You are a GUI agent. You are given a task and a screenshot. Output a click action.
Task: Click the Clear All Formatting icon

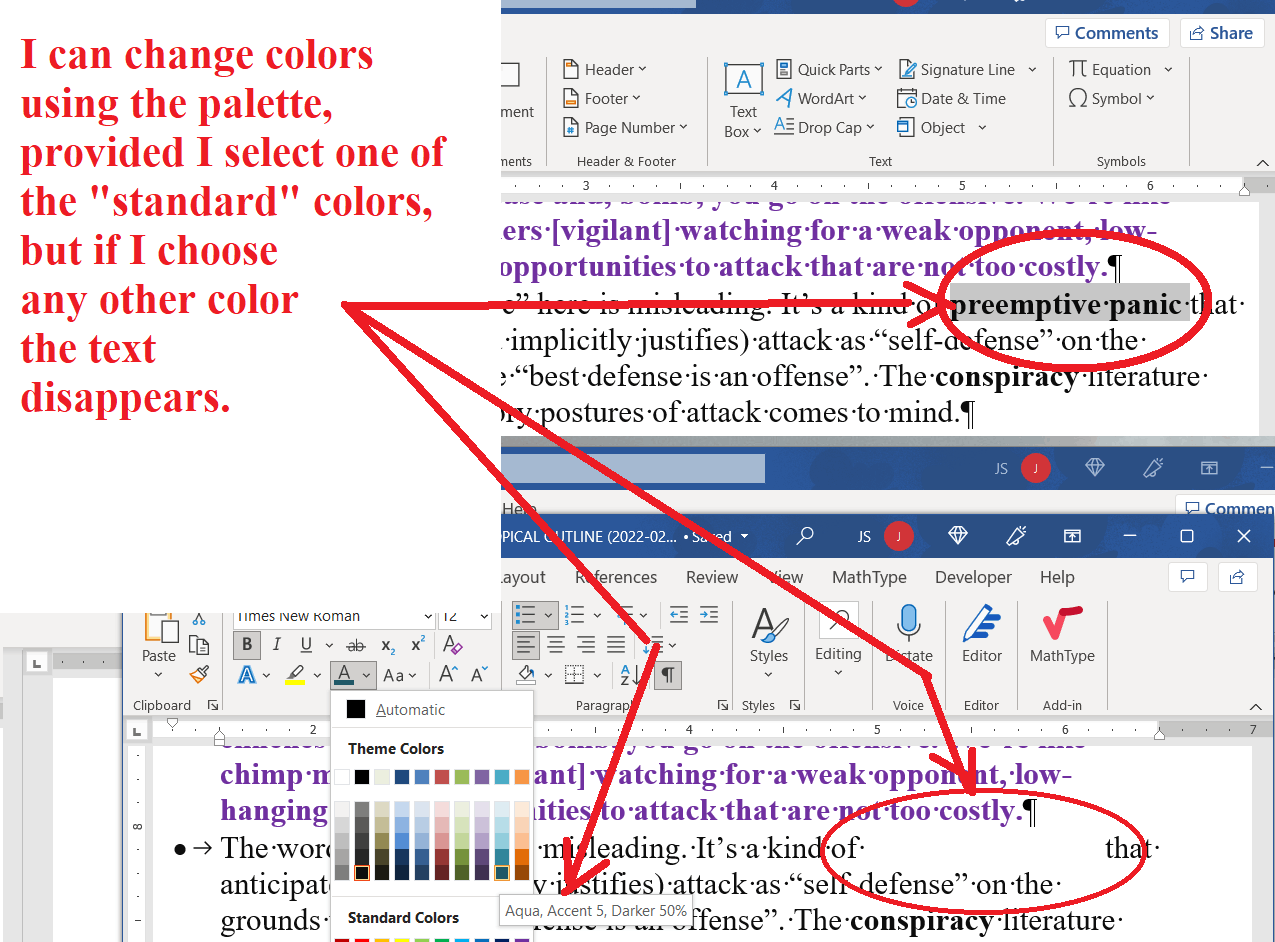(x=452, y=645)
